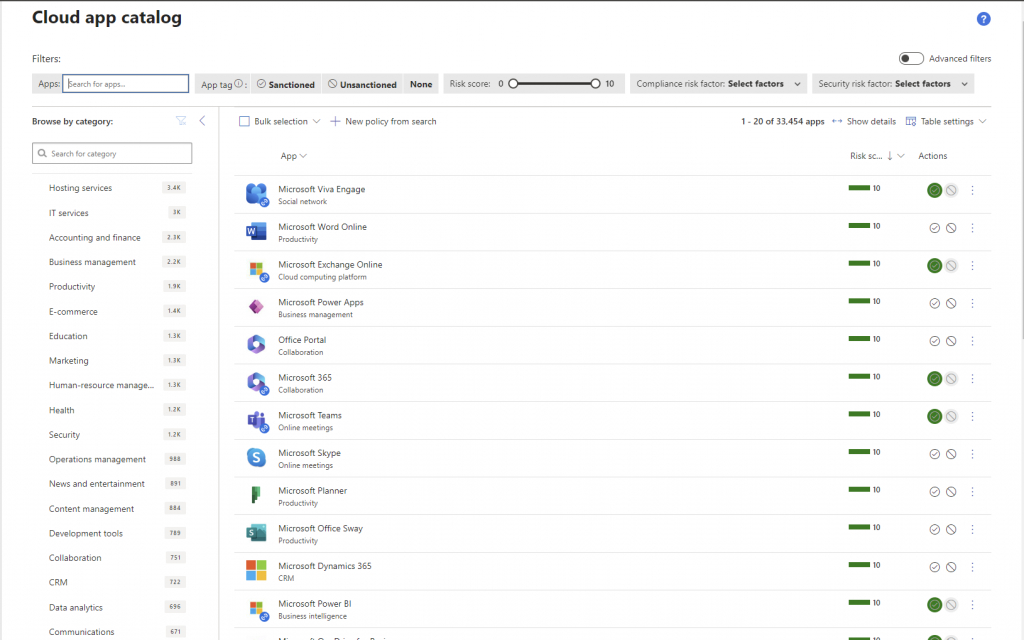Open the Microsoft Power BI entry
Screen dimensions: 1024x640
coord(315,603)
